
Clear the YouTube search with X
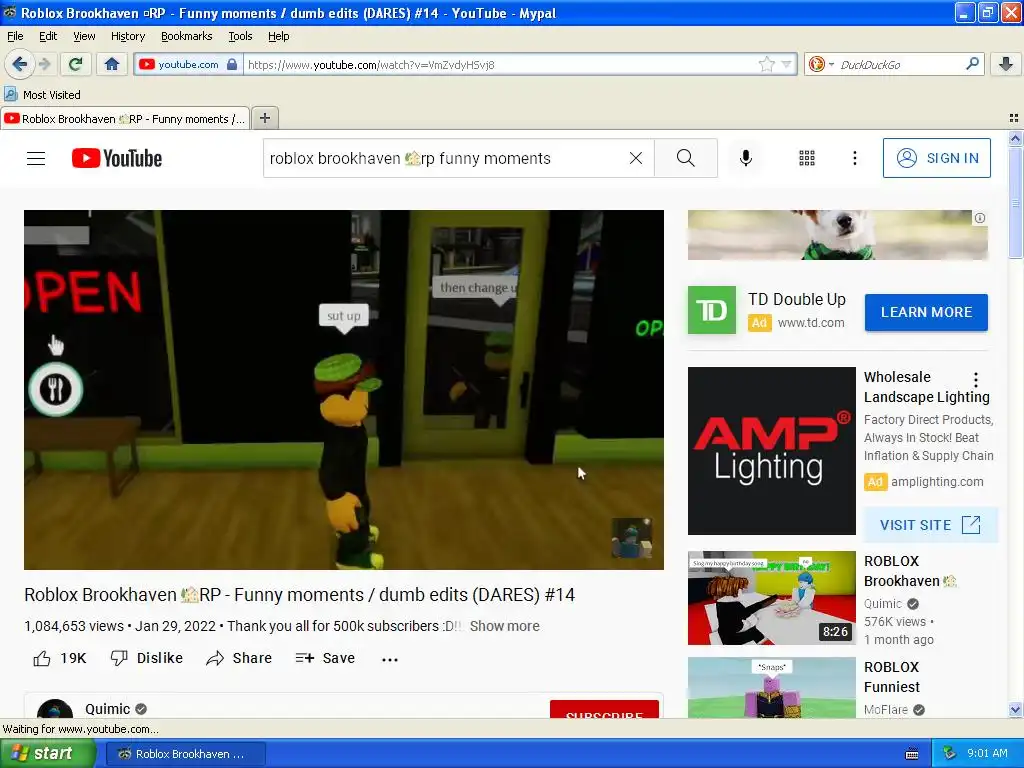(x=635, y=158)
